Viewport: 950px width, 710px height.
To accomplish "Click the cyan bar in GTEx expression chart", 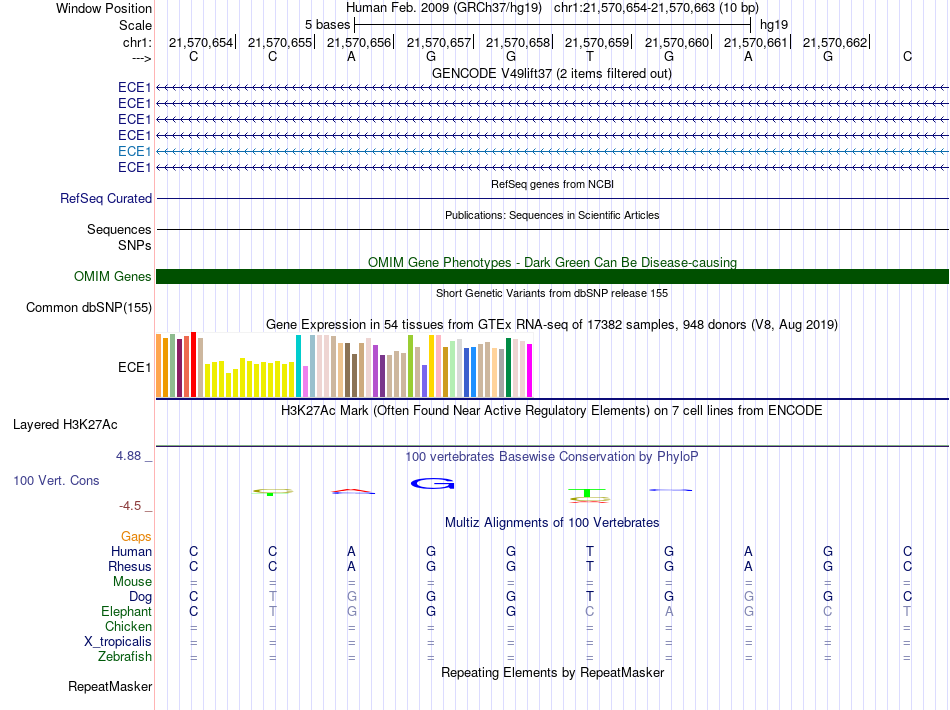I will [x=298, y=366].
